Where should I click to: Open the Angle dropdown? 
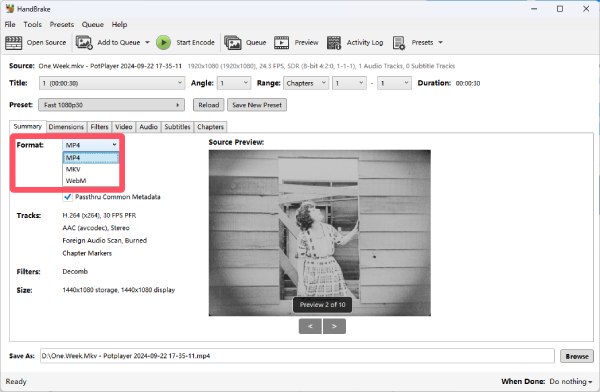coord(234,83)
